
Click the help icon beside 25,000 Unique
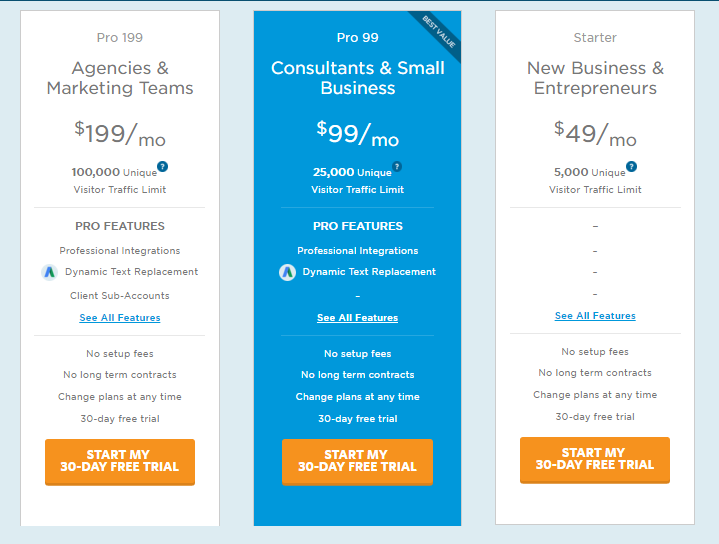tap(397, 167)
